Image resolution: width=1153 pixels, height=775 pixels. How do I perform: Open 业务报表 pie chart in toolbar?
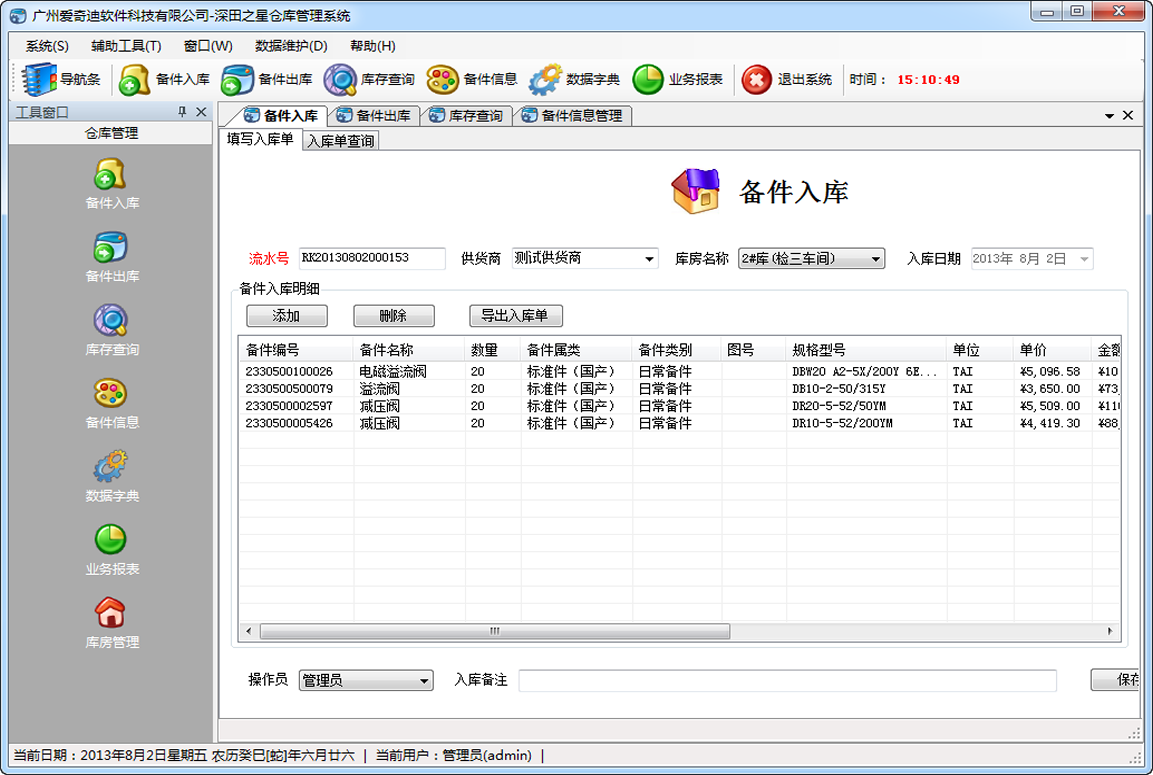point(648,80)
